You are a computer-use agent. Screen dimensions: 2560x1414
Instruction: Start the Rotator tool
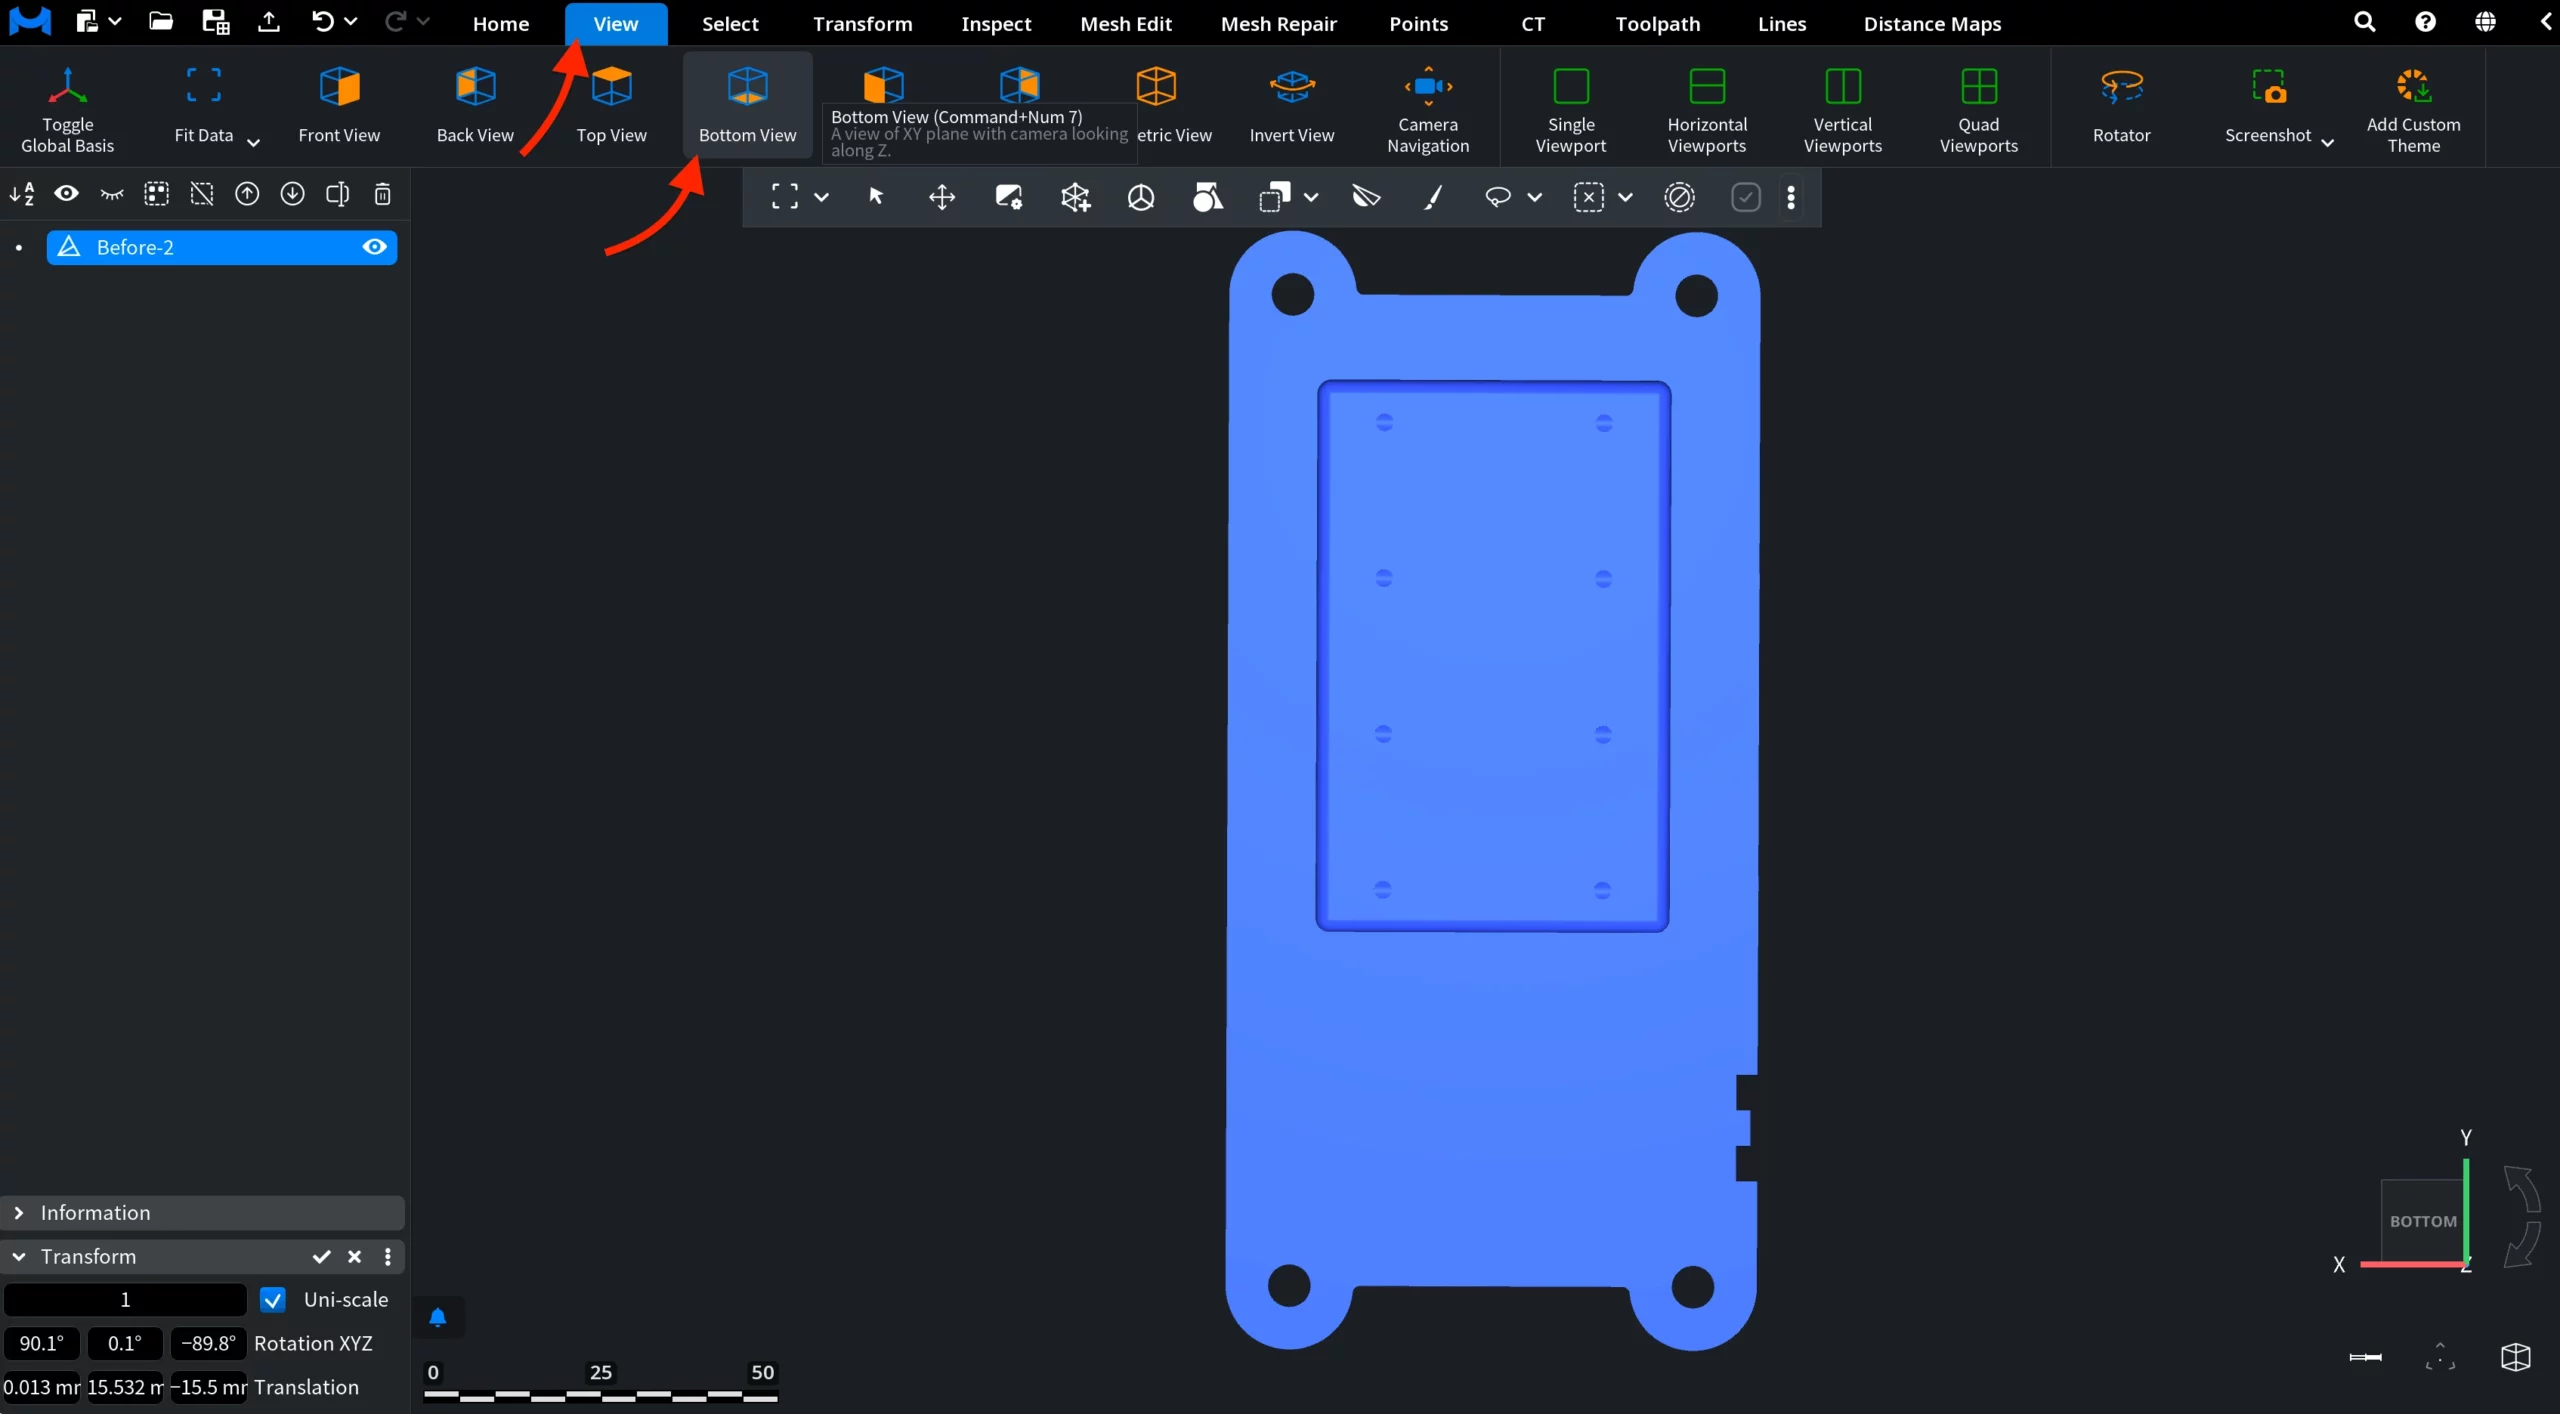coord(2121,105)
